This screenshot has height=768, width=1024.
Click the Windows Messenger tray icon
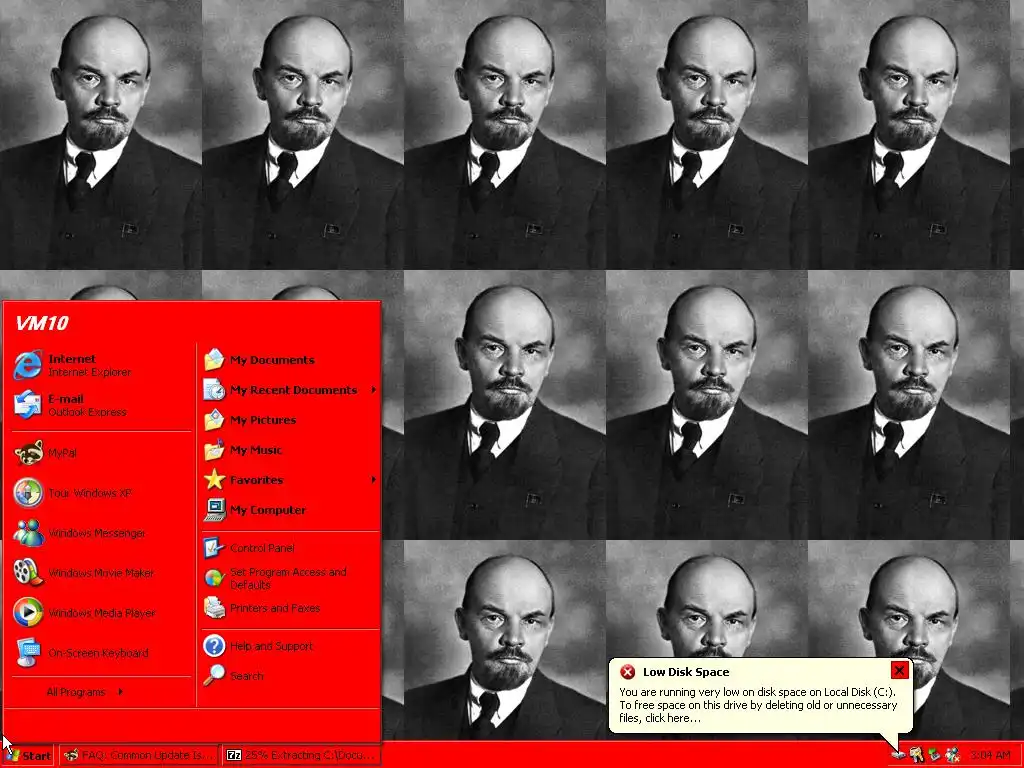[x=952, y=756]
